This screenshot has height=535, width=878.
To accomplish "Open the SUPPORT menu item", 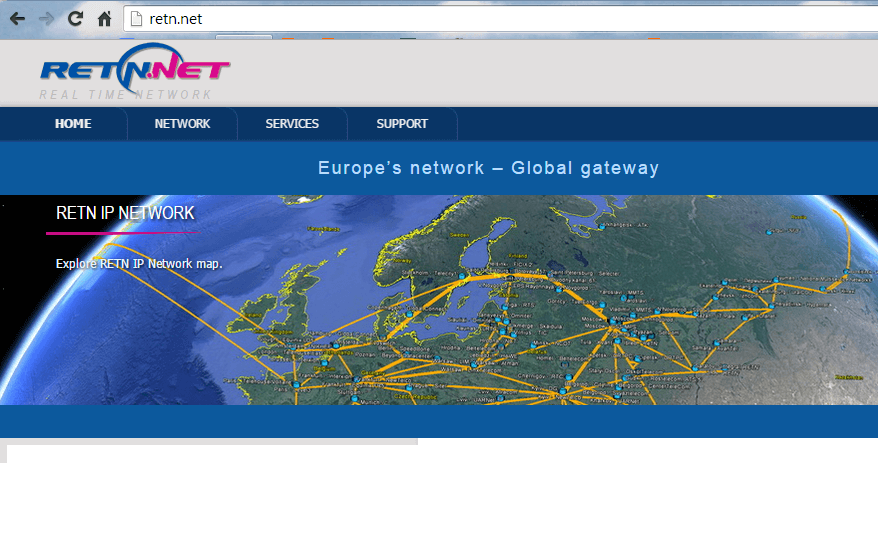I will point(402,124).
